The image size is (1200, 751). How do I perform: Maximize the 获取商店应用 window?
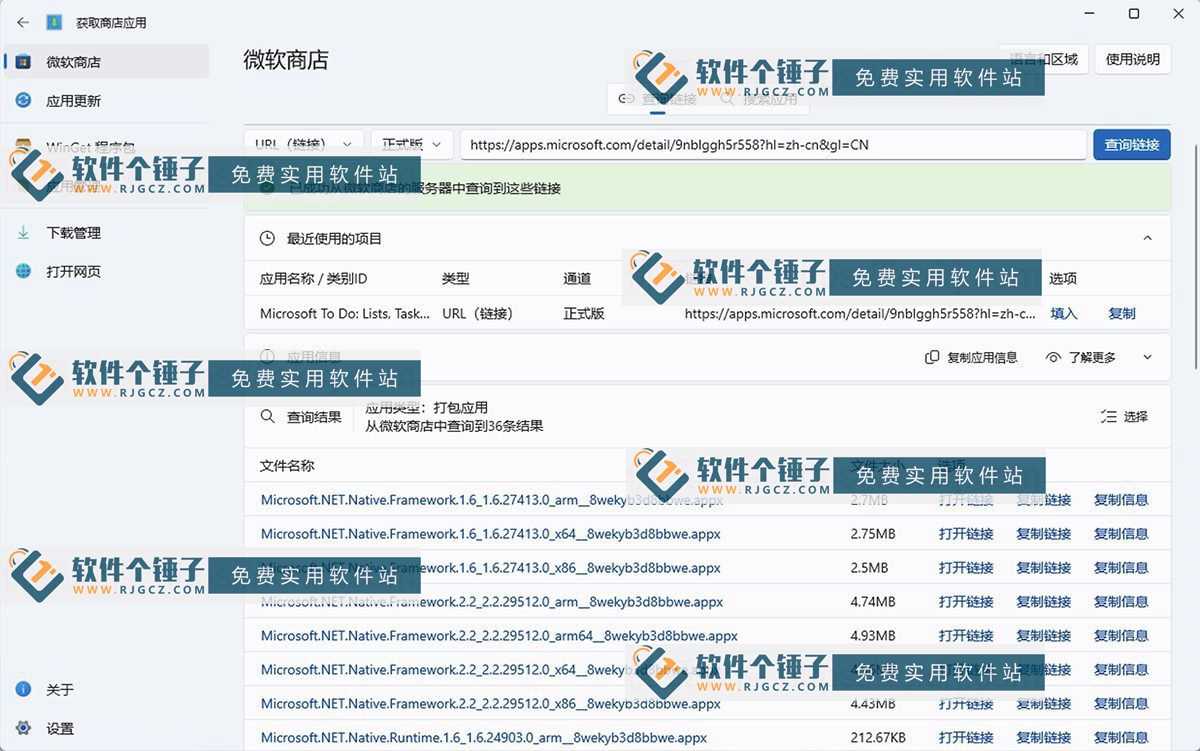tap(1134, 14)
